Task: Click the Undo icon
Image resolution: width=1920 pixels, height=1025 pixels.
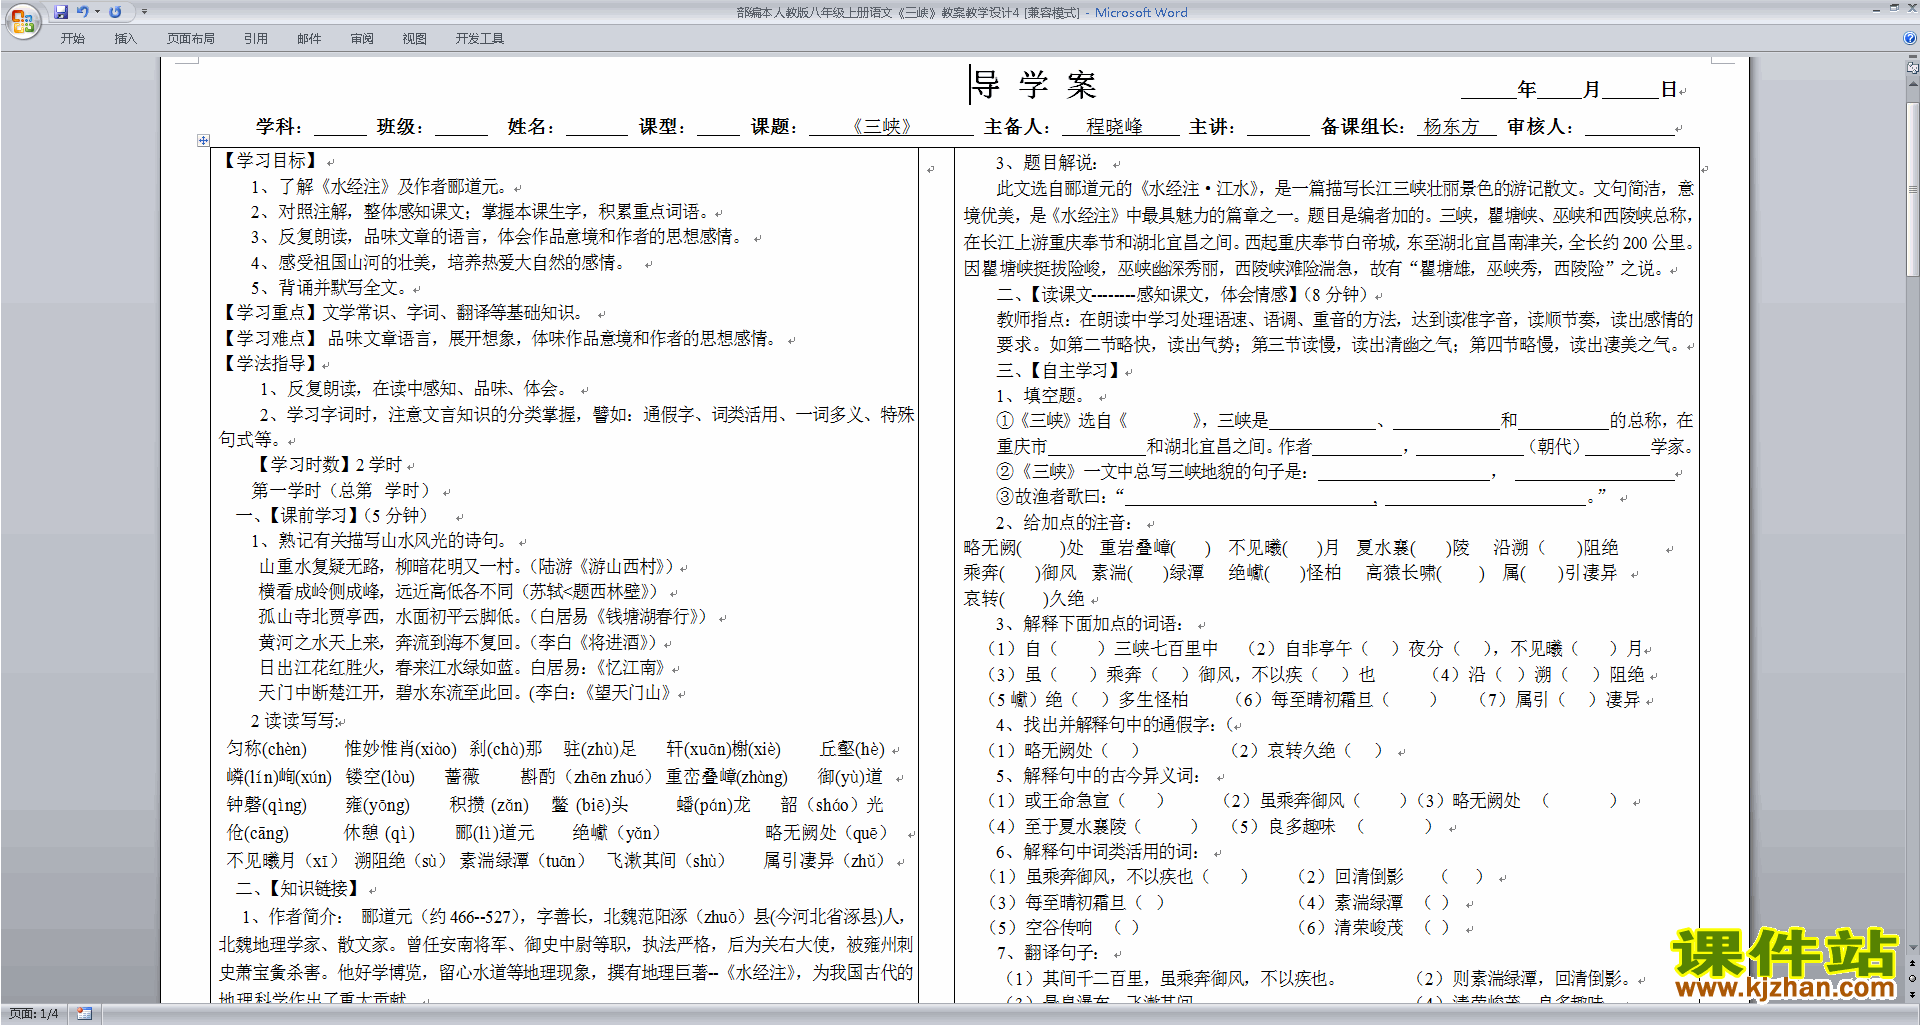Action: [x=82, y=12]
